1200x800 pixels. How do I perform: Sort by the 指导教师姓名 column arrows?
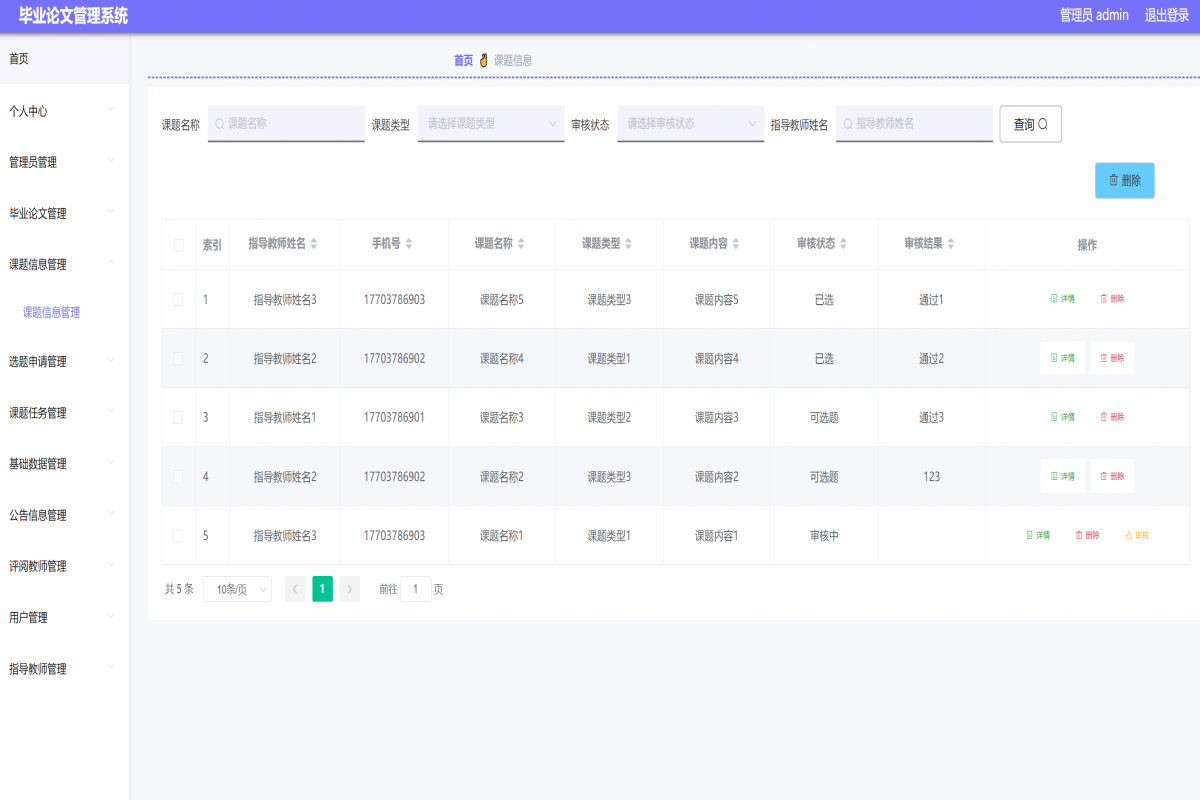pos(314,244)
